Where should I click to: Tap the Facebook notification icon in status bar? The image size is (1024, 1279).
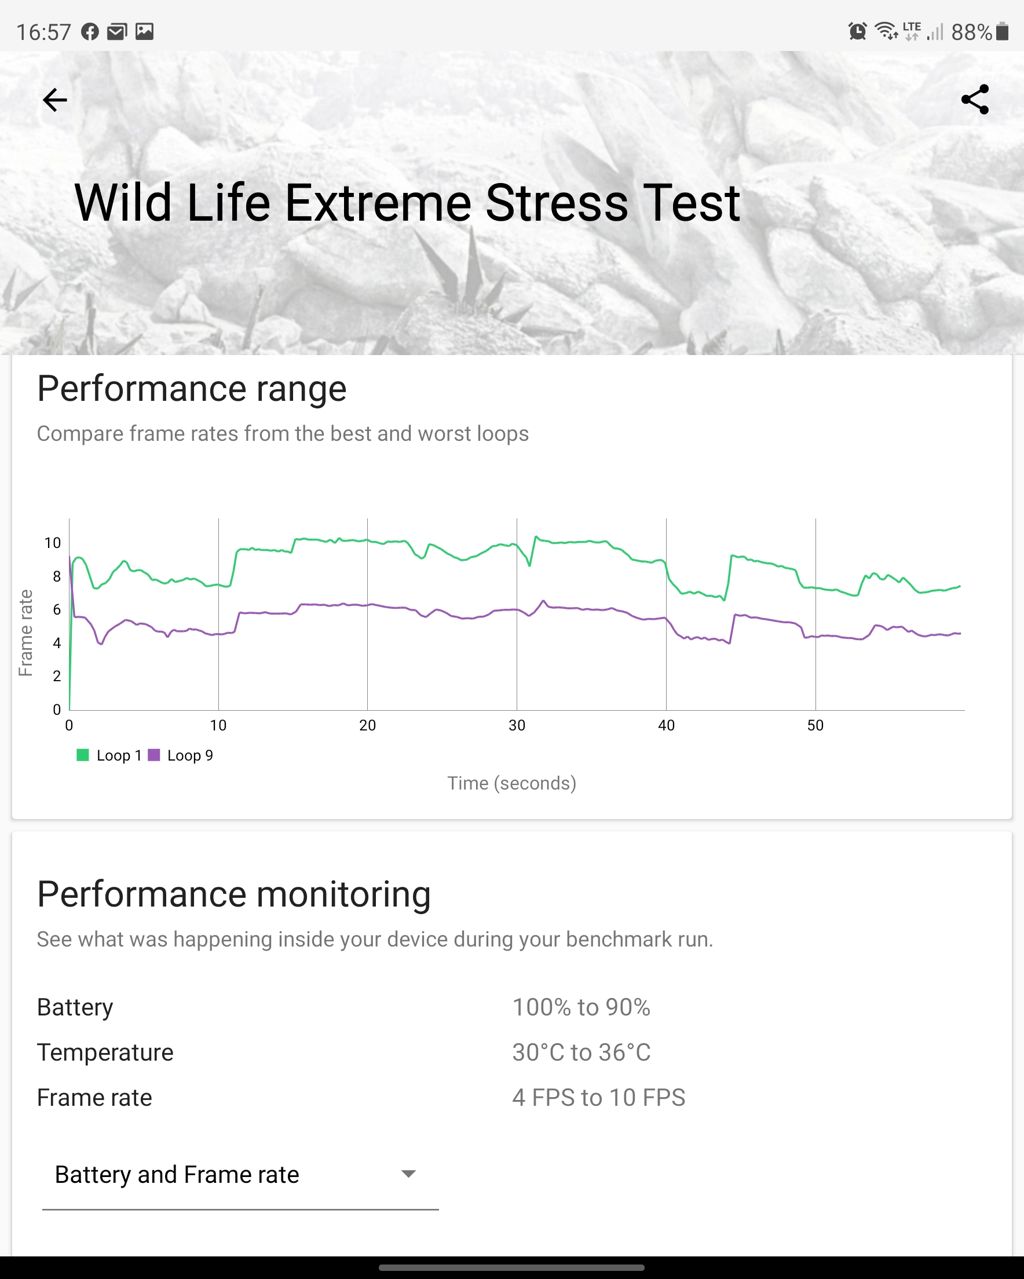click(x=90, y=32)
